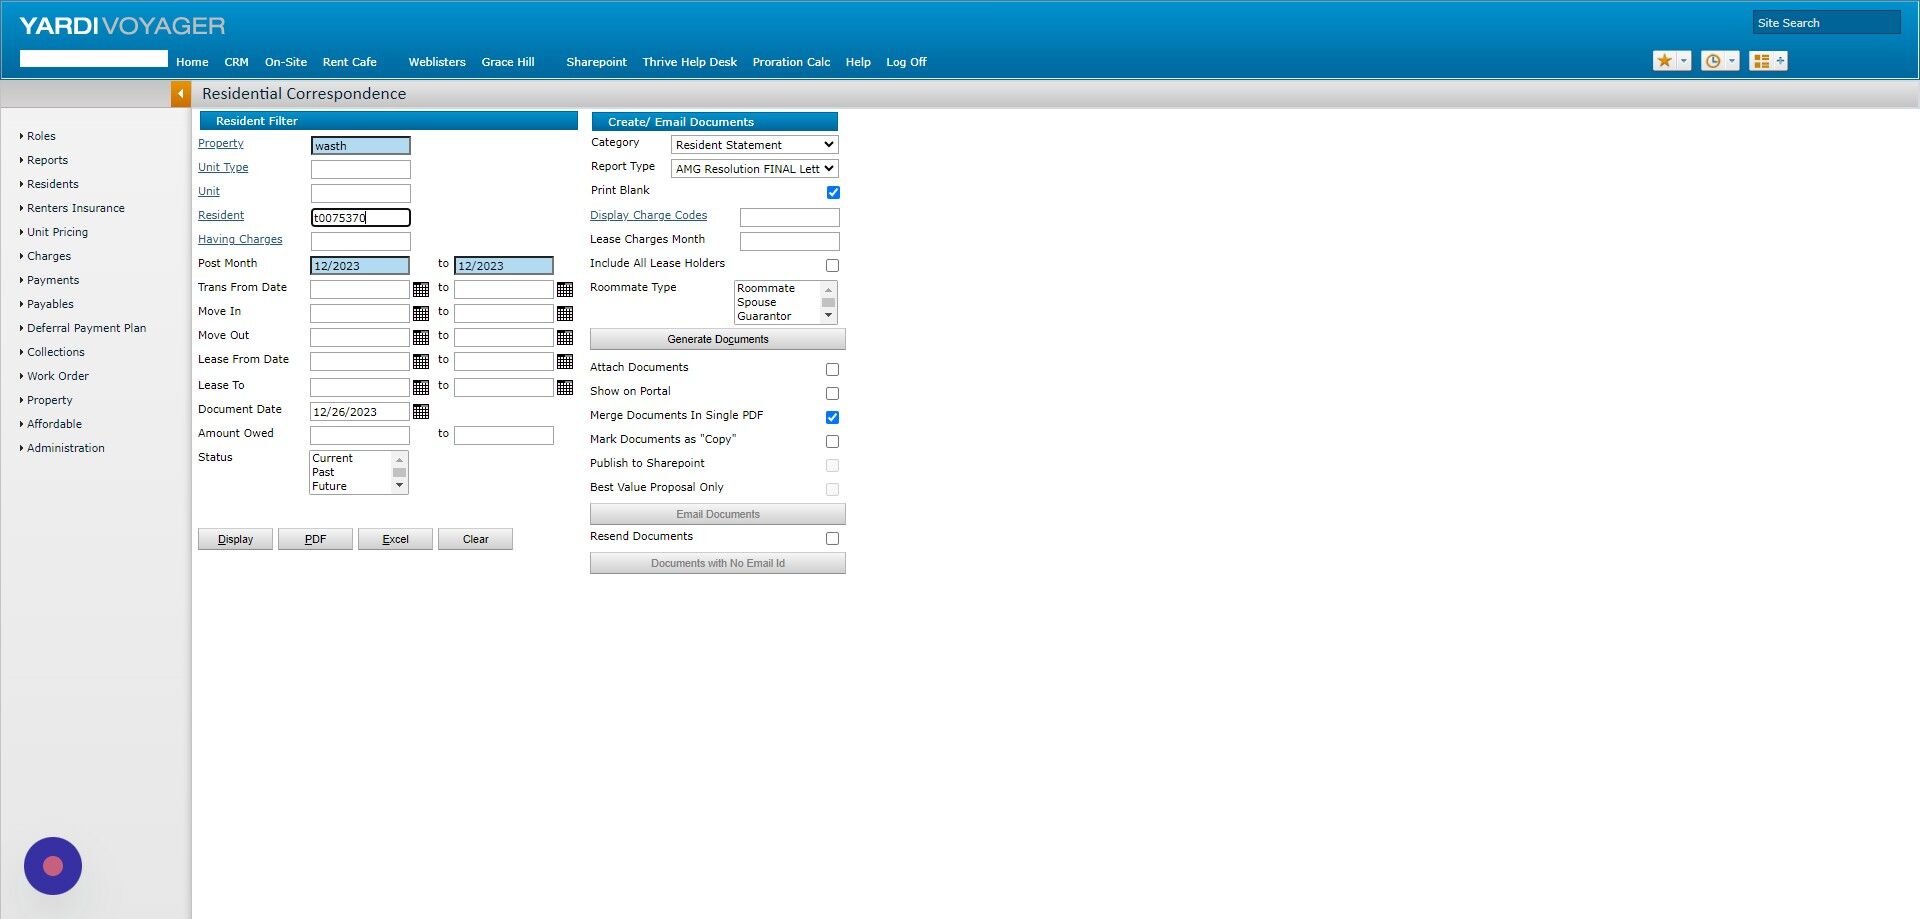Expand the Collections sidebar menu

(x=55, y=352)
